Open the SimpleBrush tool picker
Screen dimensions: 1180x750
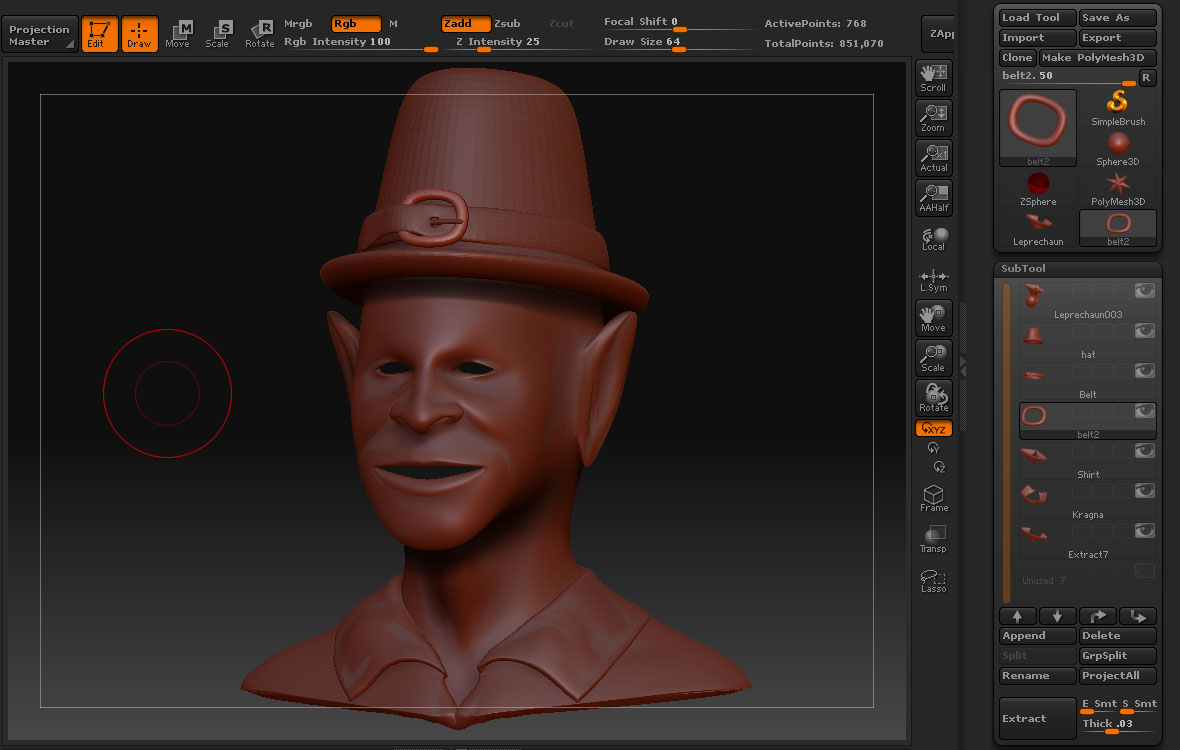tap(1117, 109)
